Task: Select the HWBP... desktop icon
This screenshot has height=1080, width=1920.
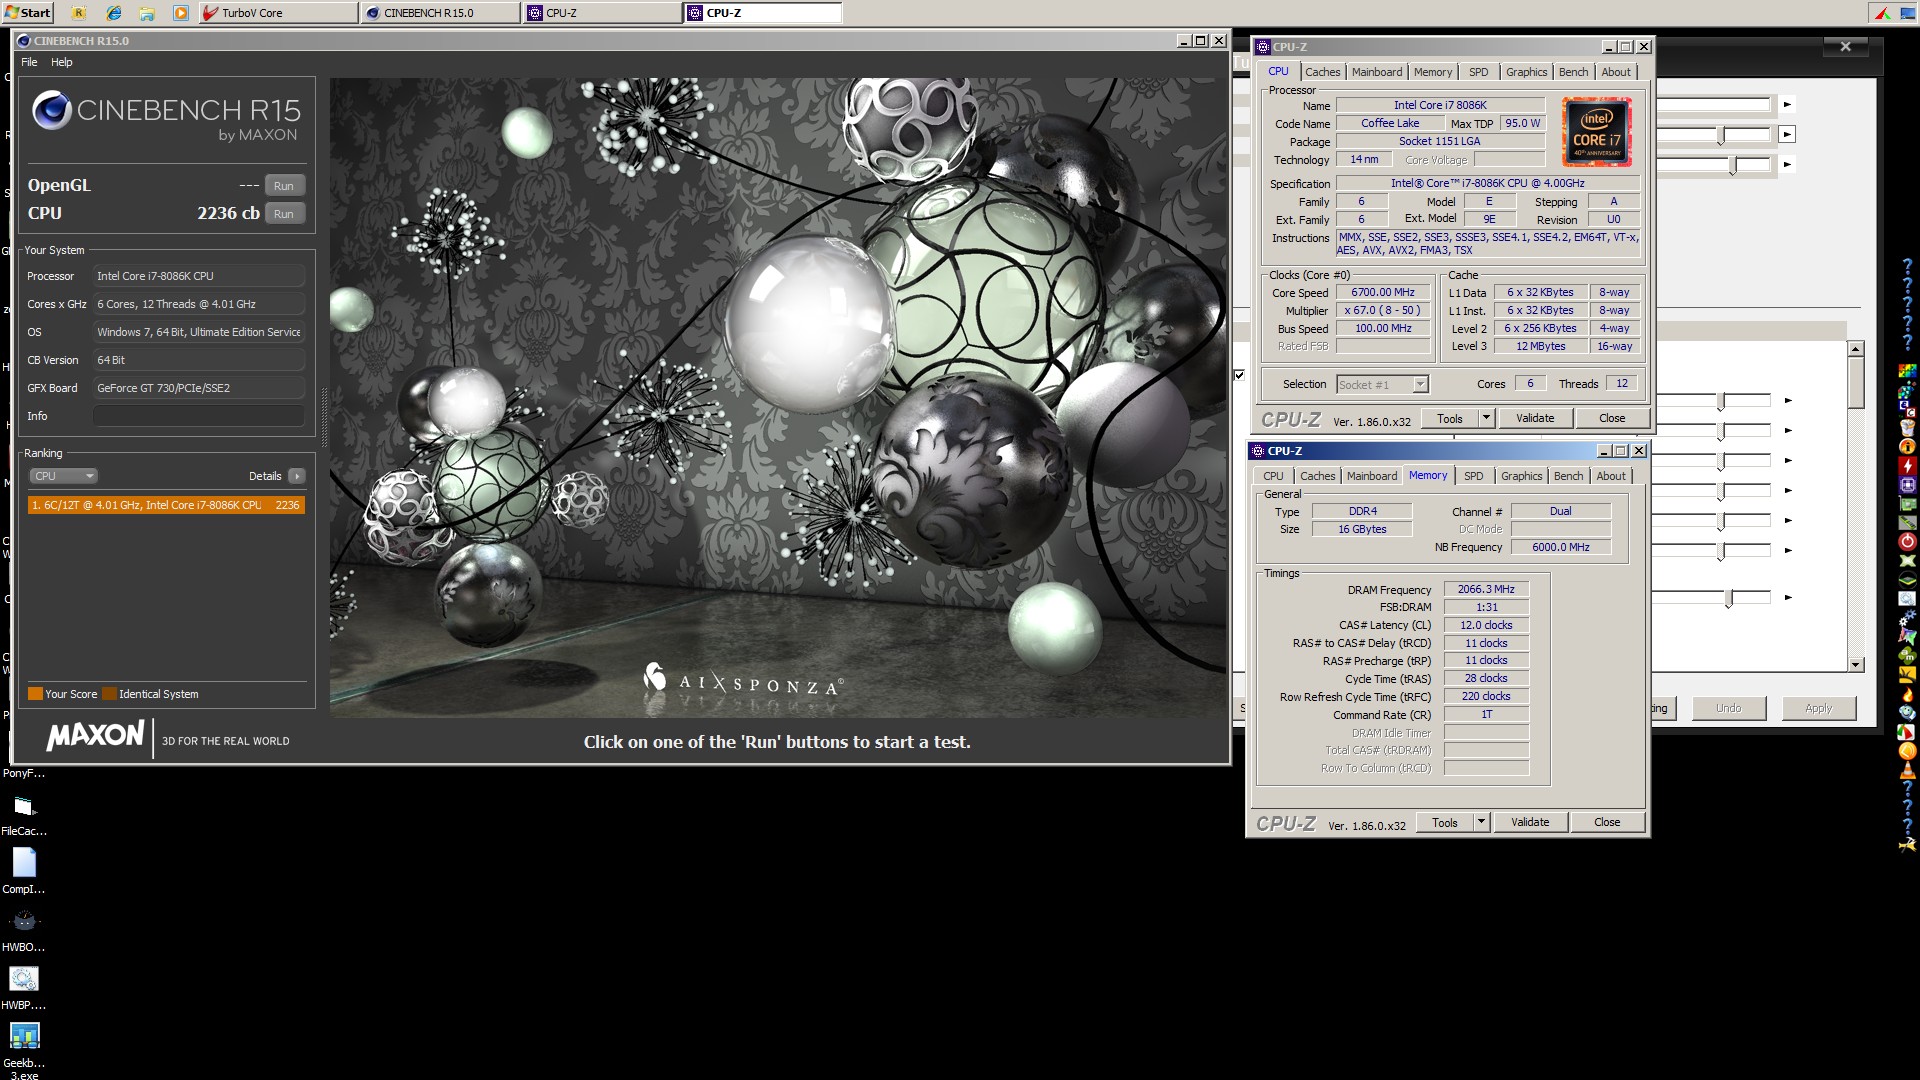Action: tap(24, 988)
